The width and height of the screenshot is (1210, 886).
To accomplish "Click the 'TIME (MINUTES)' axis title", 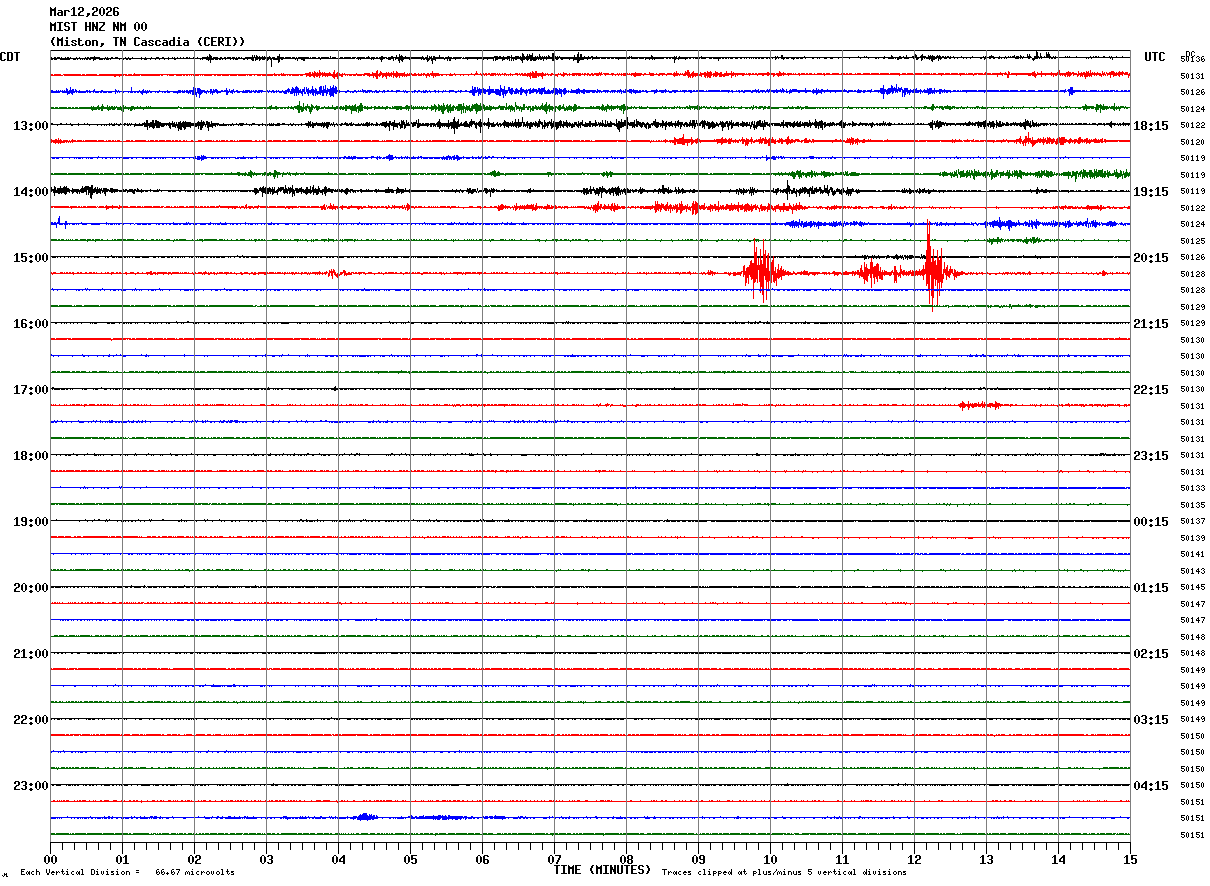I will tap(602, 870).
